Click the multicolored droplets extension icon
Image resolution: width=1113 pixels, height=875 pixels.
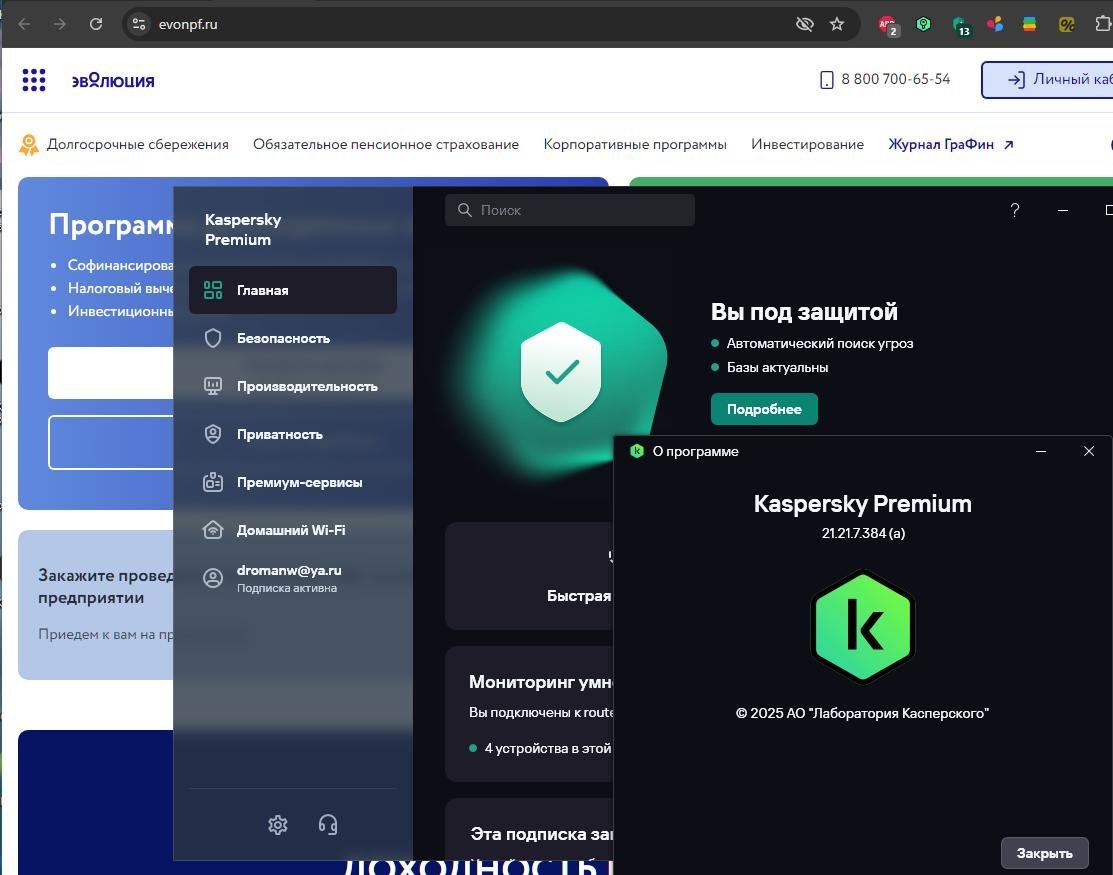pyautogui.click(x=994, y=24)
